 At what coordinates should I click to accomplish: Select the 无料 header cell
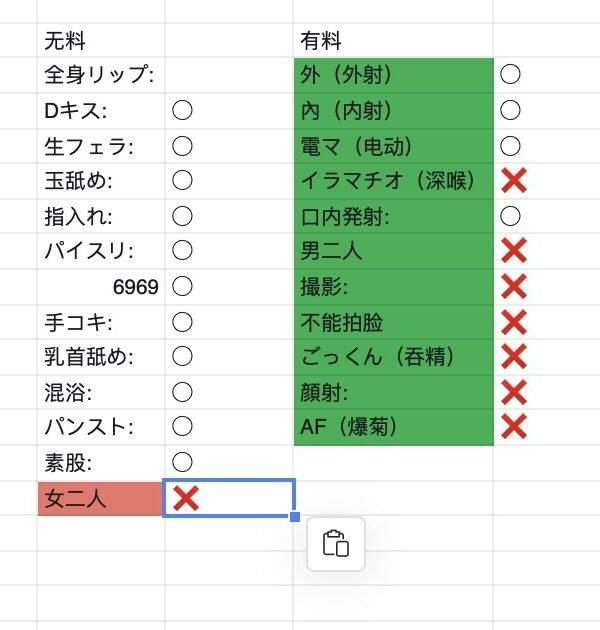pyautogui.click(x=100, y=41)
